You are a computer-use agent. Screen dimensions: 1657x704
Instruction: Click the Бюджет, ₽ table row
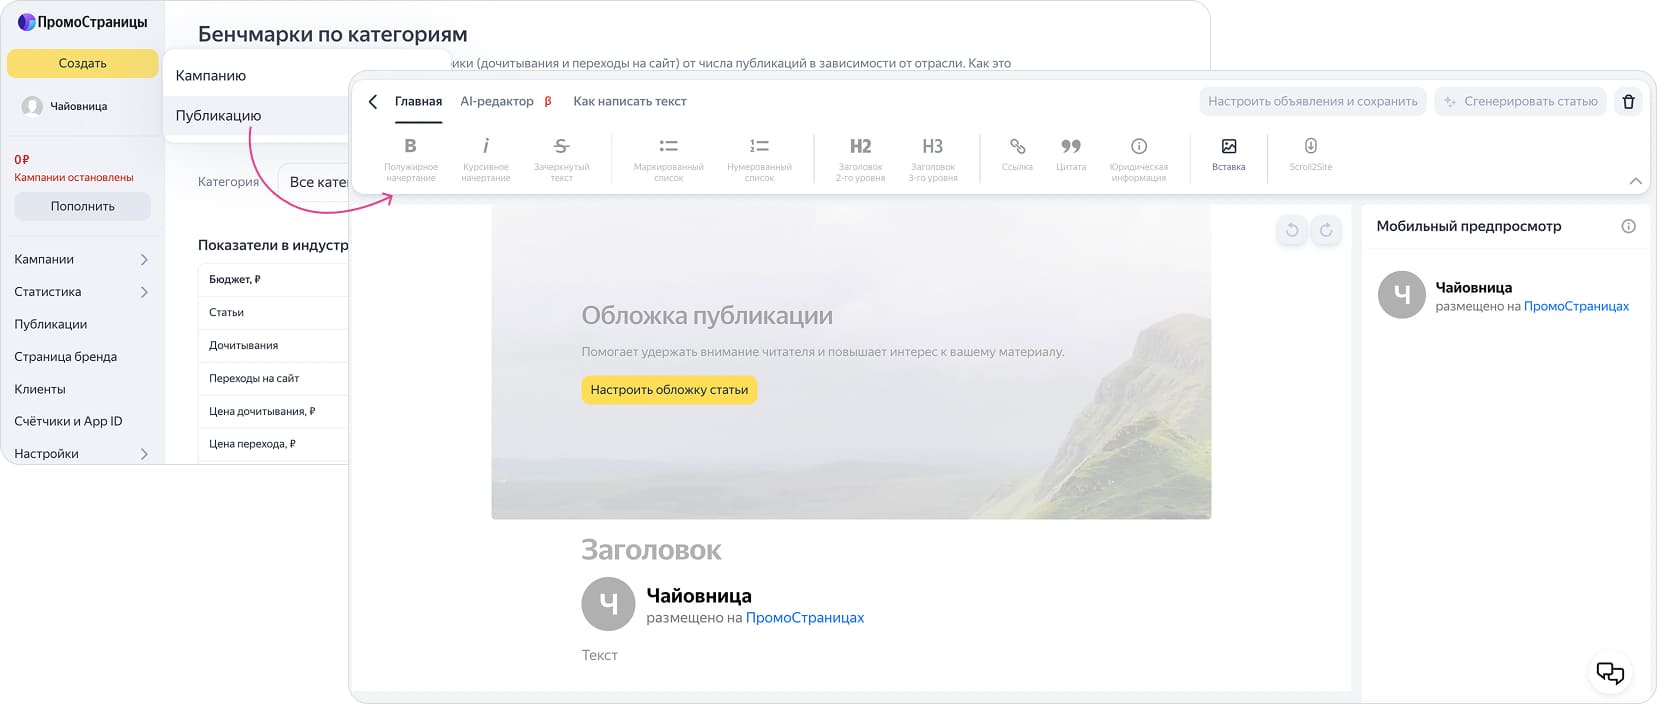(273, 280)
